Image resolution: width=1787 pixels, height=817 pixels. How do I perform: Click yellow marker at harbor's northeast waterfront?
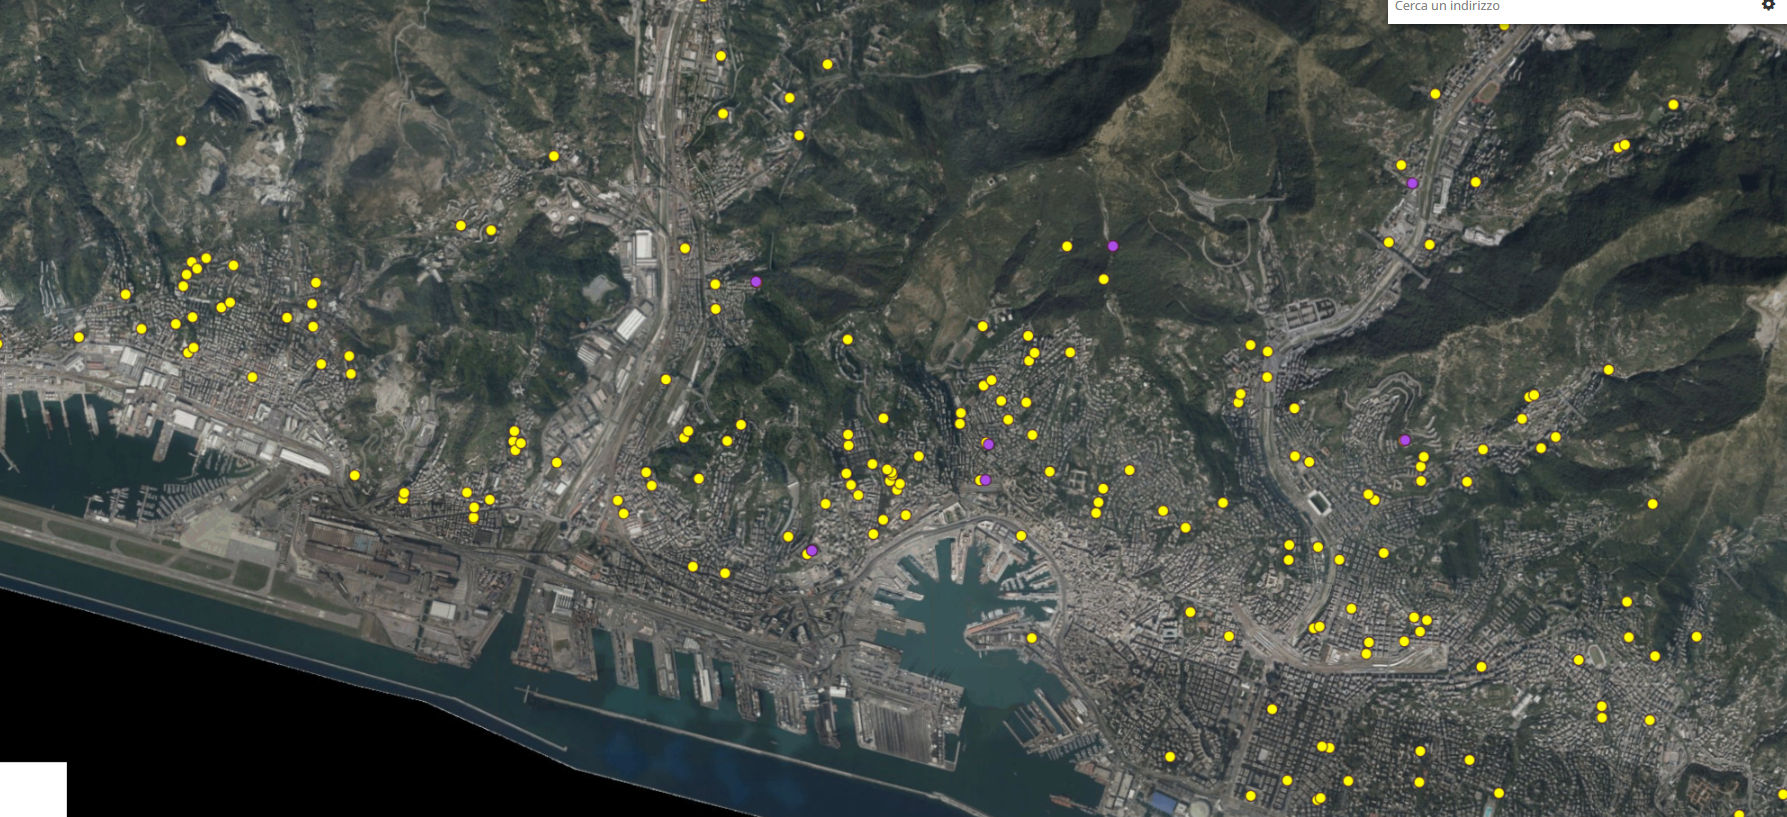[1021, 536]
